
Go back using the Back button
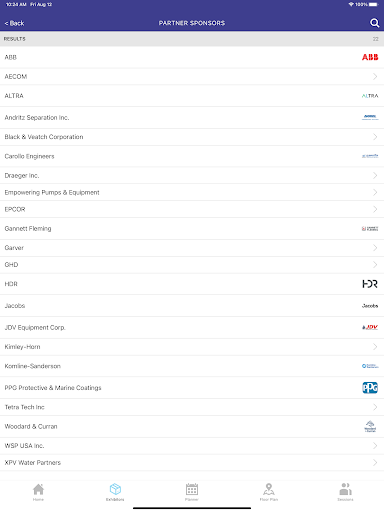coord(14,23)
